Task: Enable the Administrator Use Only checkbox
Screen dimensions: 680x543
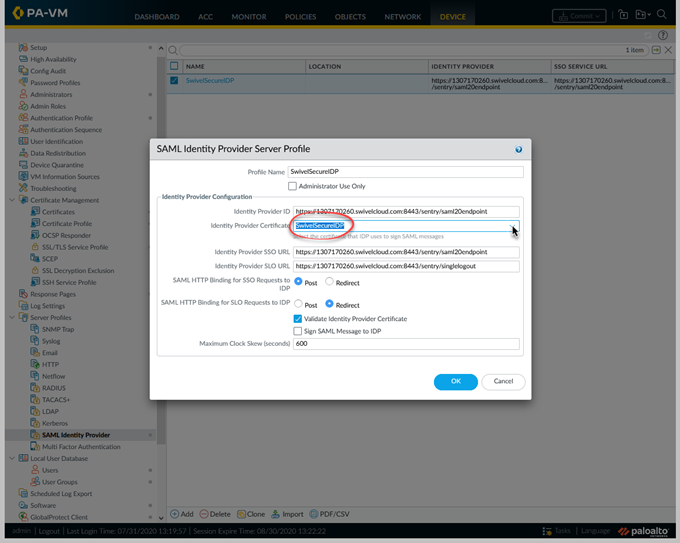Action: tap(293, 186)
